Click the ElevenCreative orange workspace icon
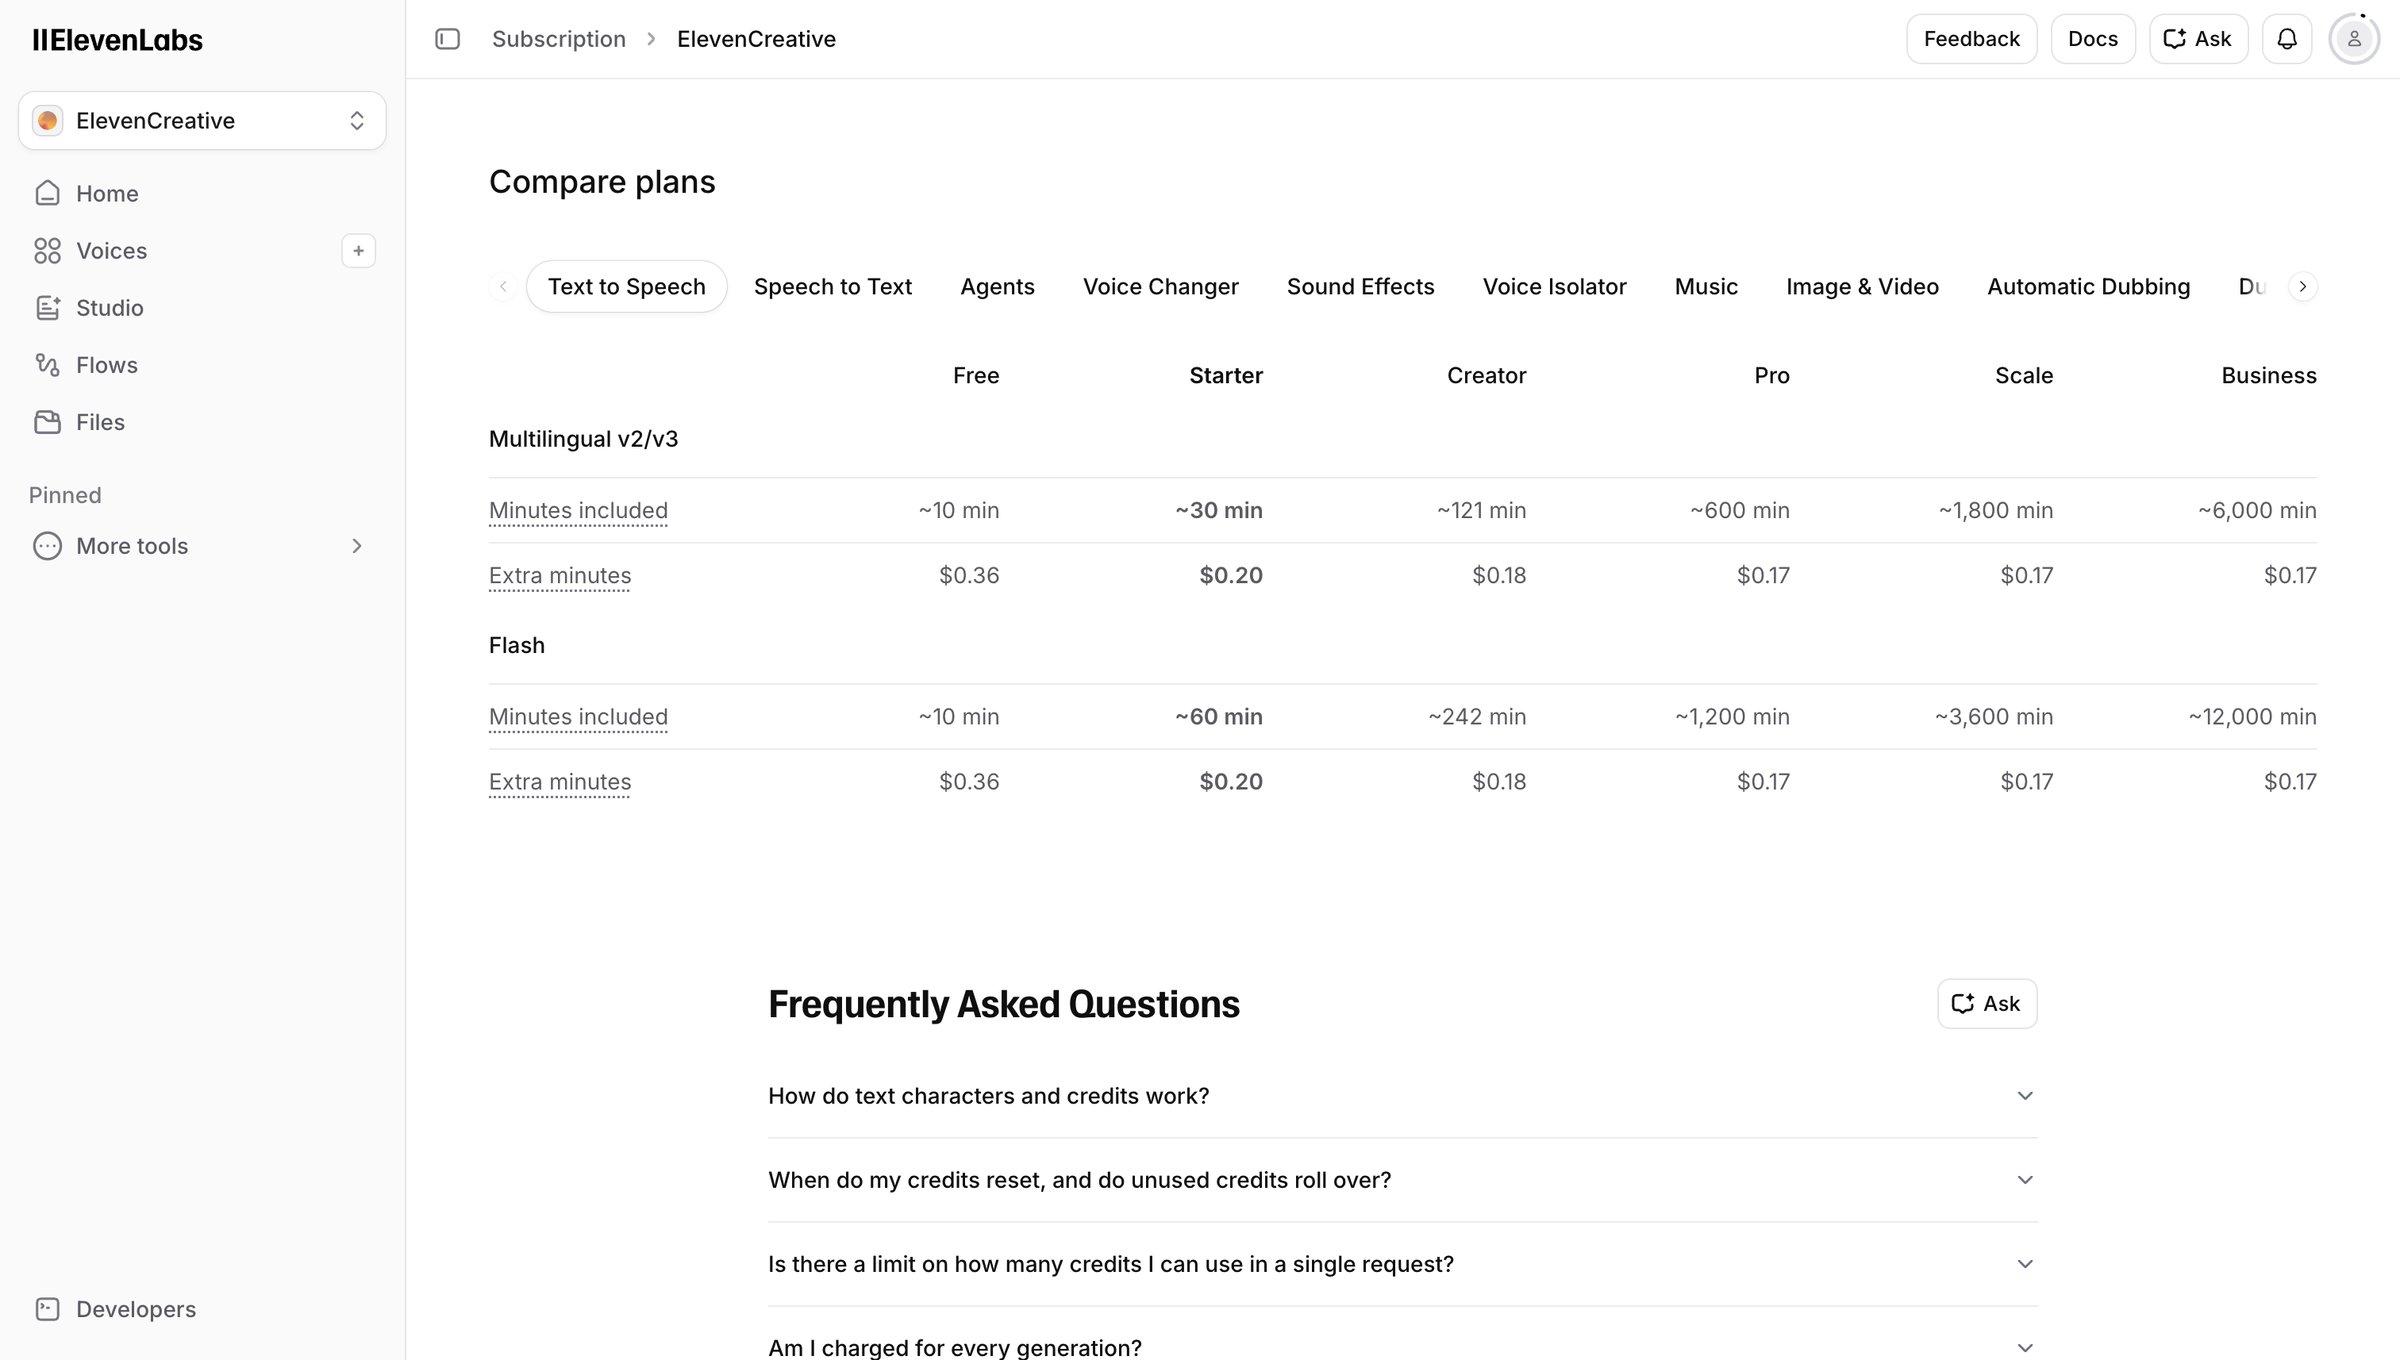This screenshot has width=2400, height=1360. [47, 121]
